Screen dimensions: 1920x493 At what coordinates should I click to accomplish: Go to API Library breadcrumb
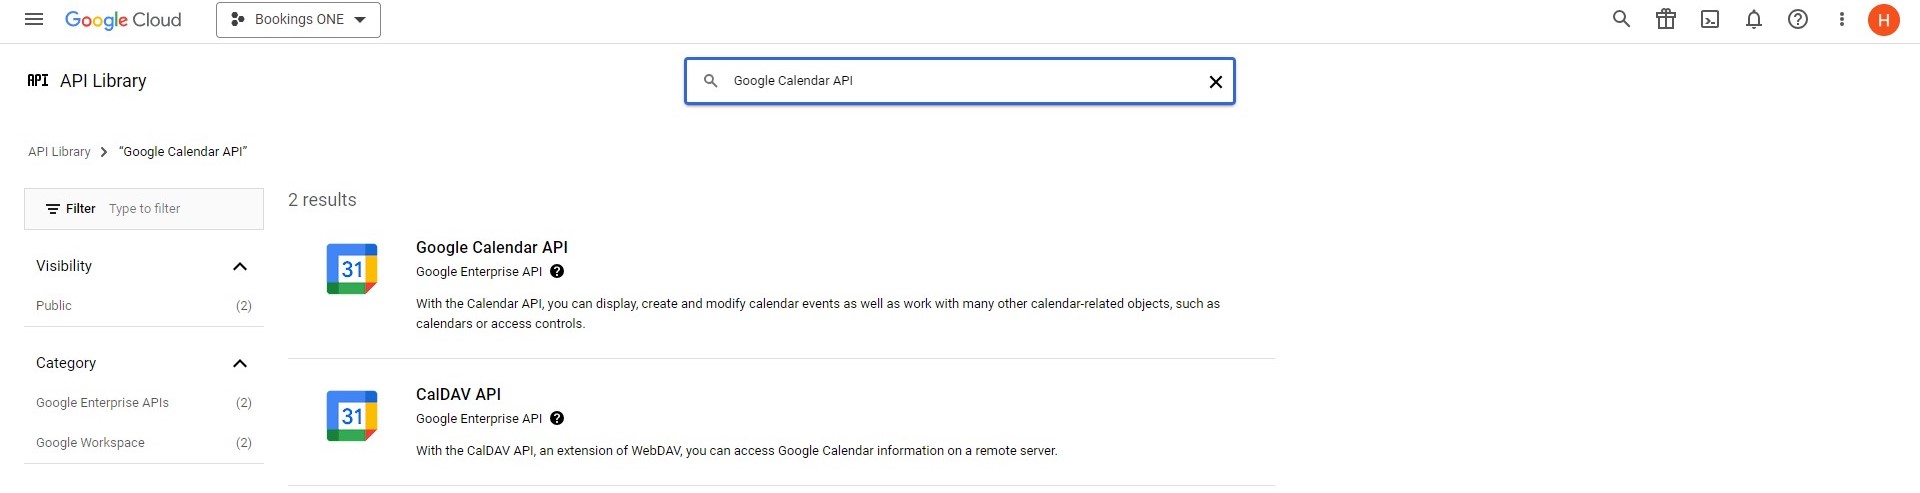point(59,152)
